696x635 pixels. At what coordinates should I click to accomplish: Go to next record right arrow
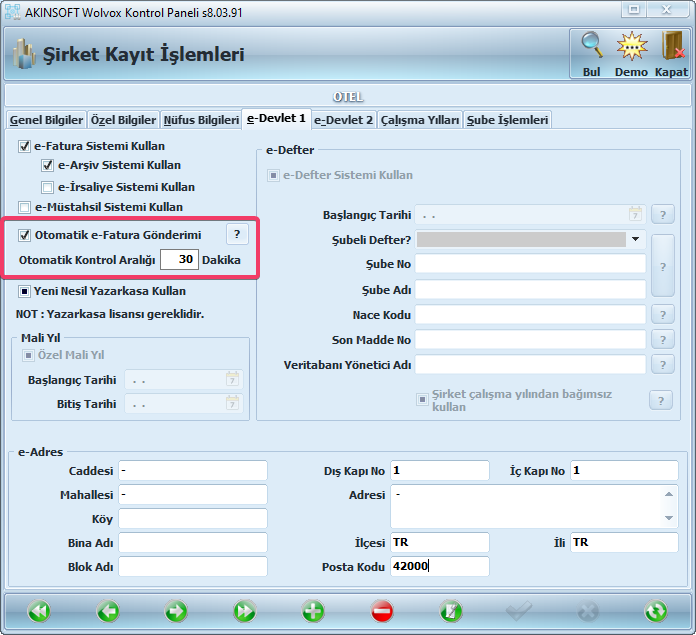(x=176, y=612)
